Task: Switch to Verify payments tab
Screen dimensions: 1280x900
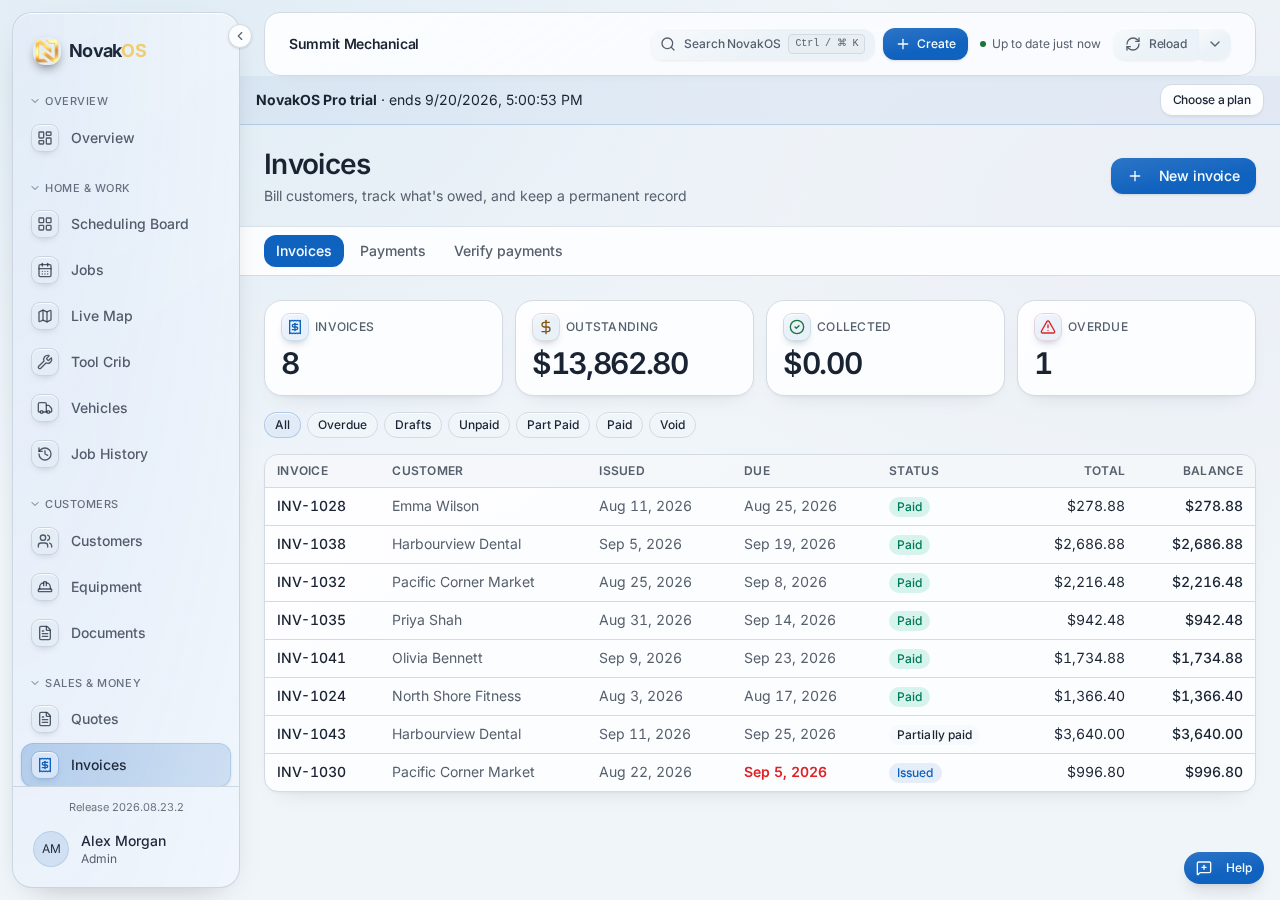Action: 508,251
